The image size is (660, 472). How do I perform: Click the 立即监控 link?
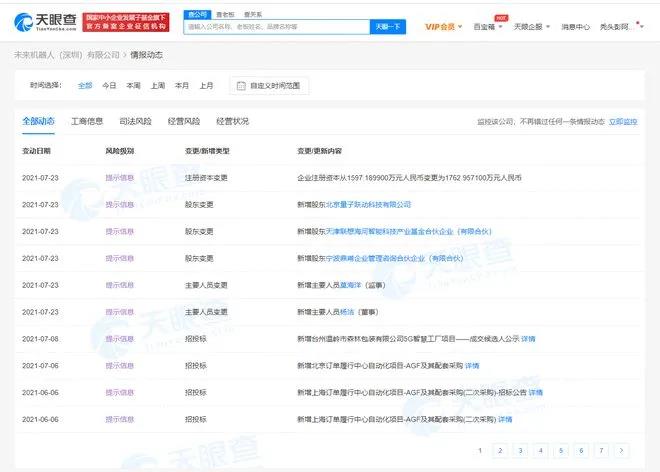coord(622,122)
